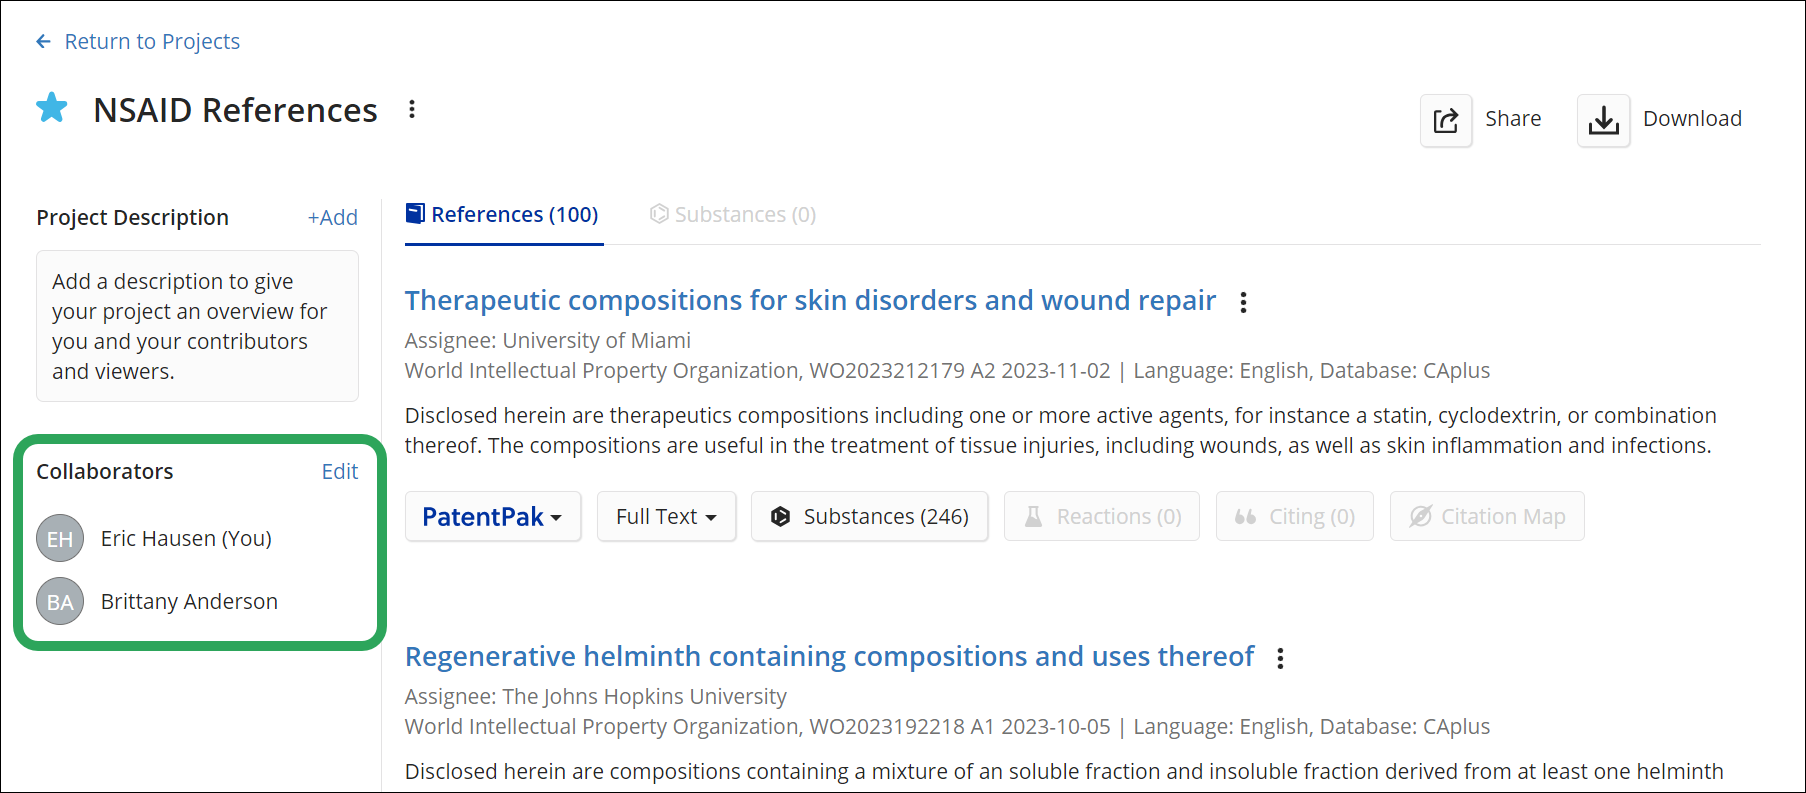Open the Citation Map button
The height and width of the screenshot is (793, 1806).
pos(1487,516)
